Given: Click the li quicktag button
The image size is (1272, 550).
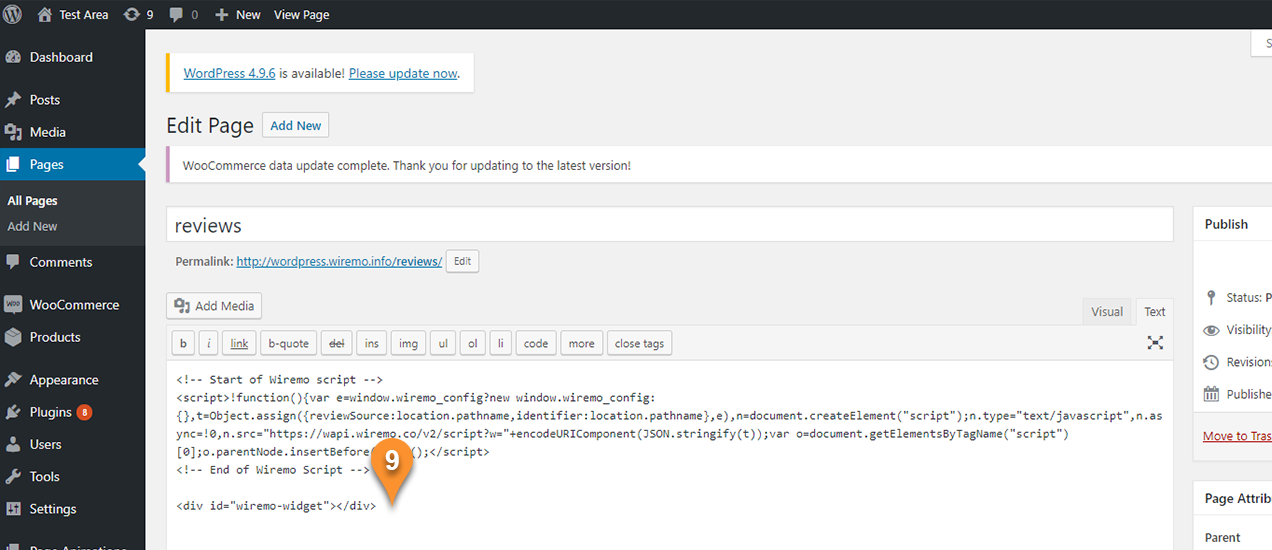Looking at the screenshot, I should [501, 343].
